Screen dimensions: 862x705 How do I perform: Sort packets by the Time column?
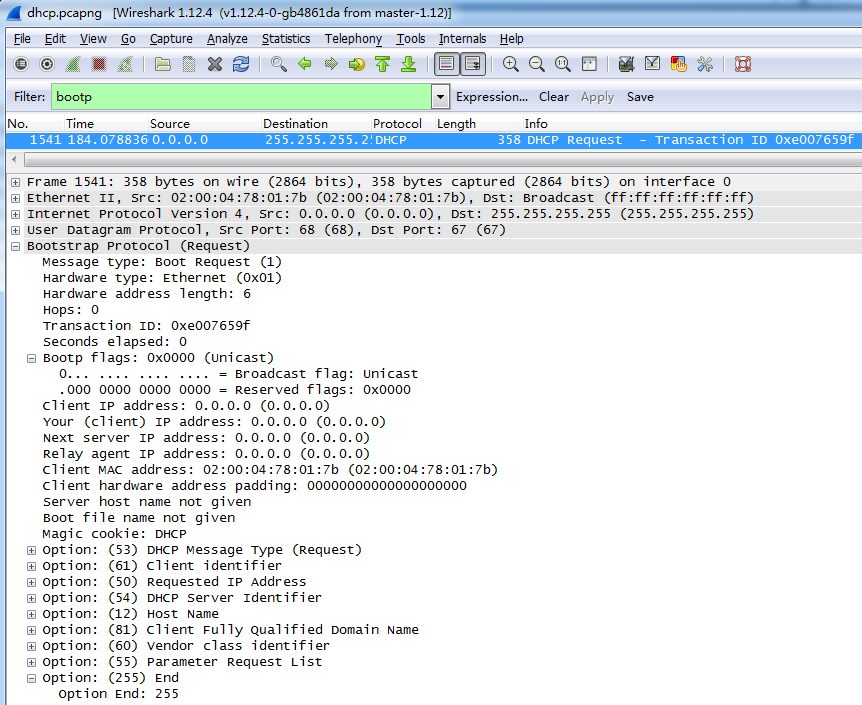tap(106, 124)
